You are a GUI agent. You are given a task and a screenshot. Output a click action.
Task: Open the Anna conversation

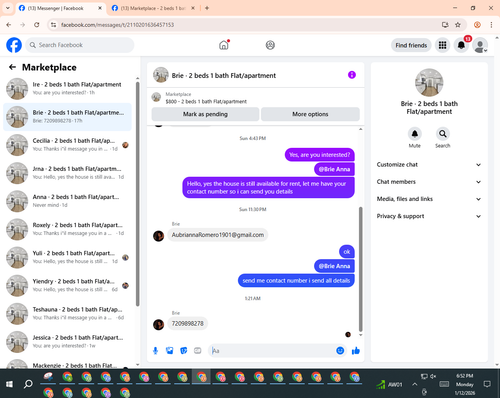pos(67,201)
